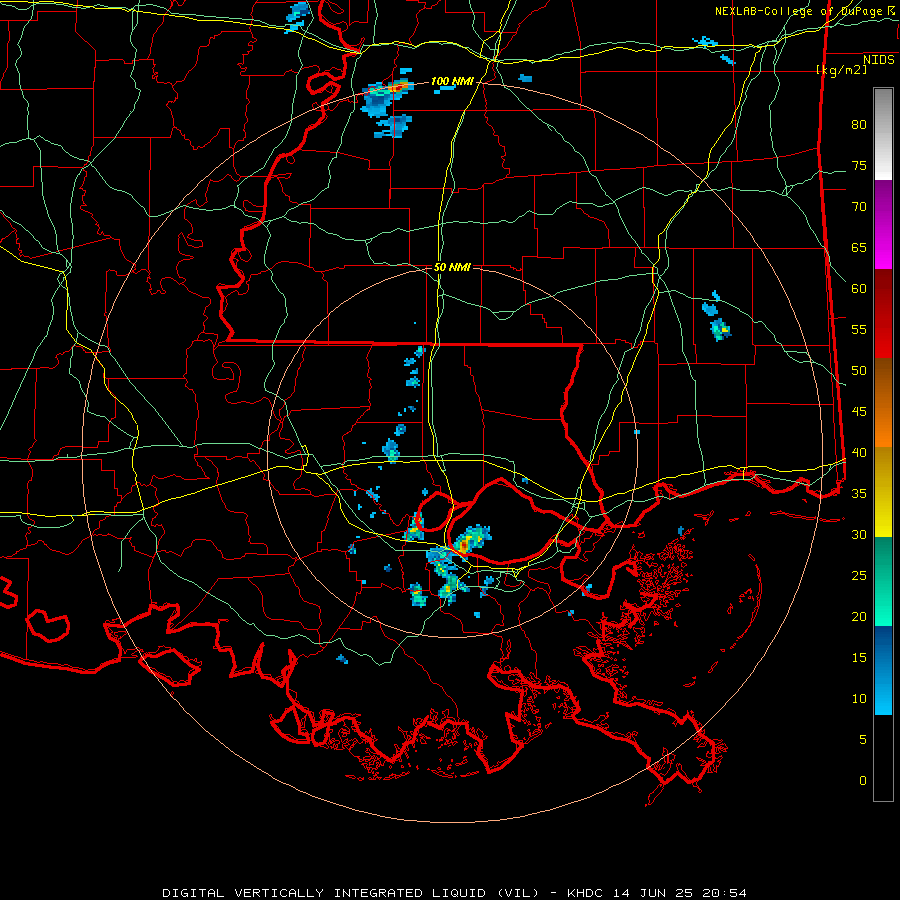Click the 65 value on scale
The height and width of the screenshot is (900, 900).
point(859,247)
